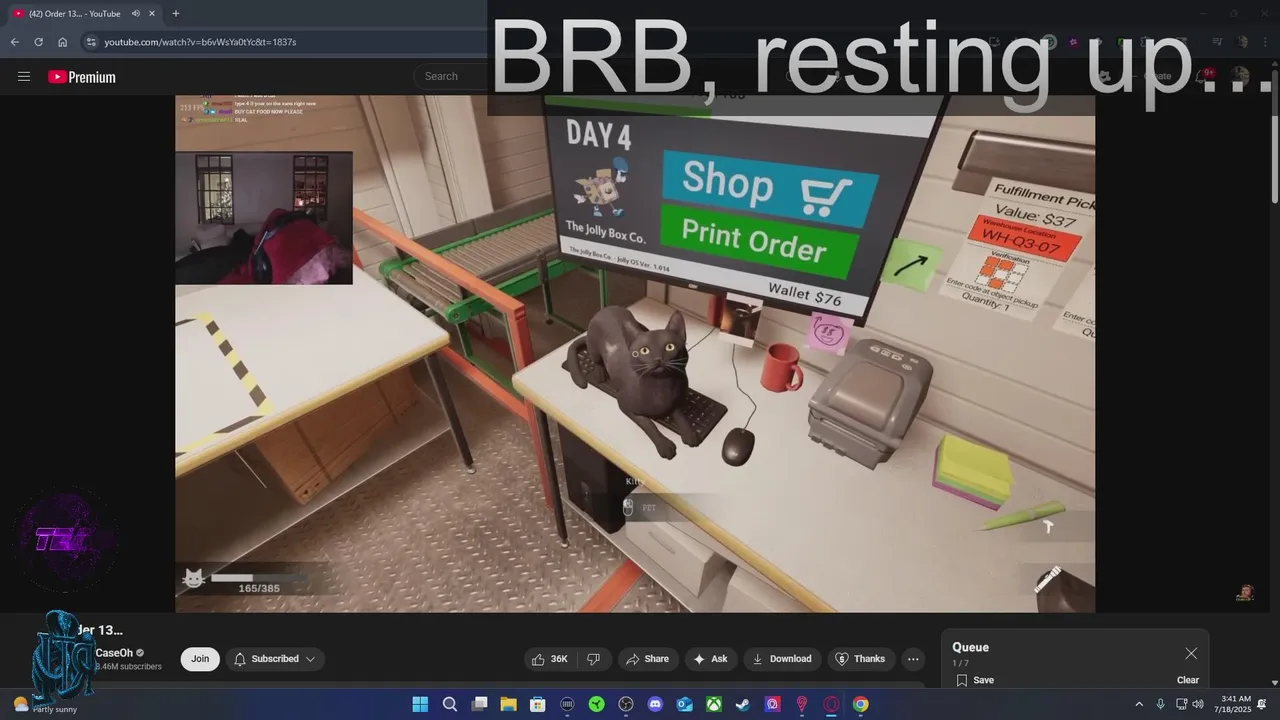Send a Thanks to creator
Screen dimensions: 1280x720
tap(860, 659)
